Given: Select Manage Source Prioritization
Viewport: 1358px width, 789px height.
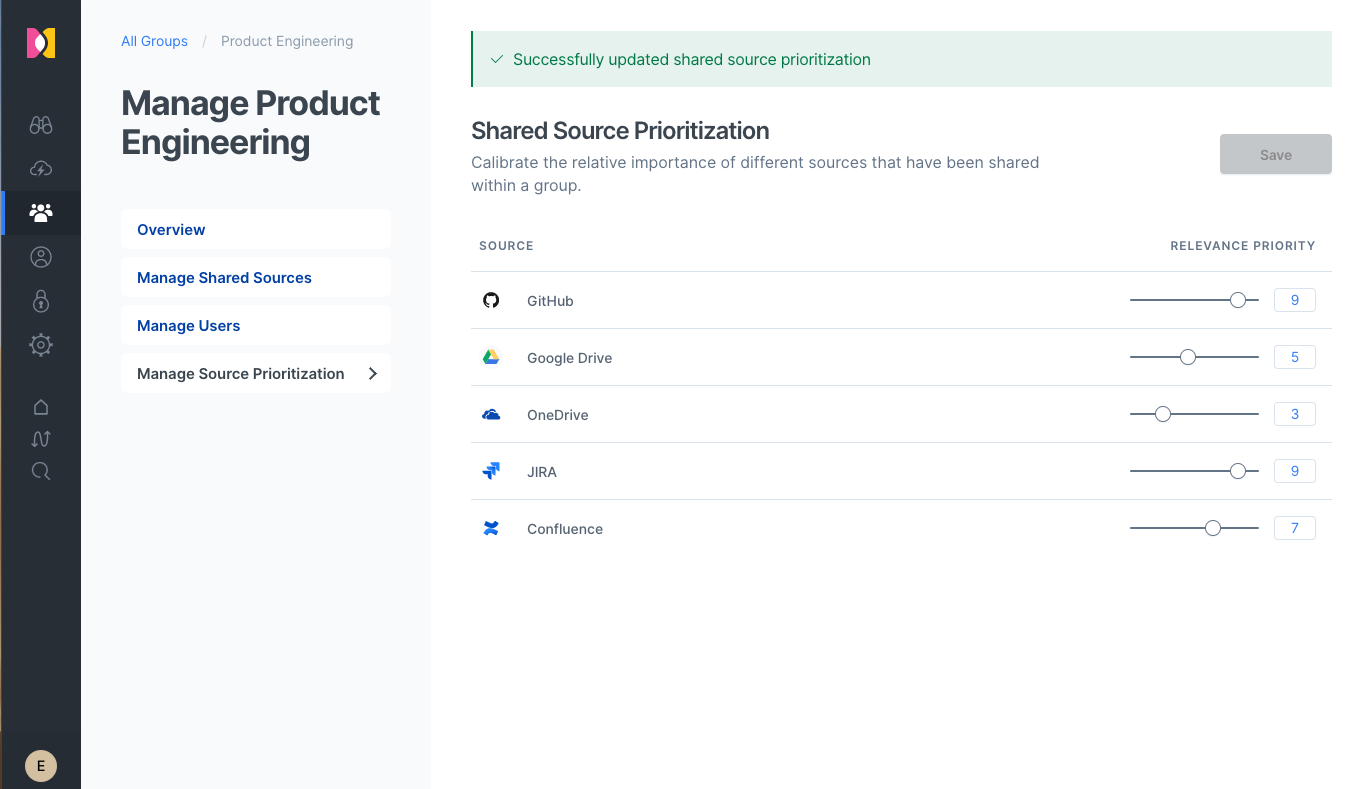Looking at the screenshot, I should (256, 373).
